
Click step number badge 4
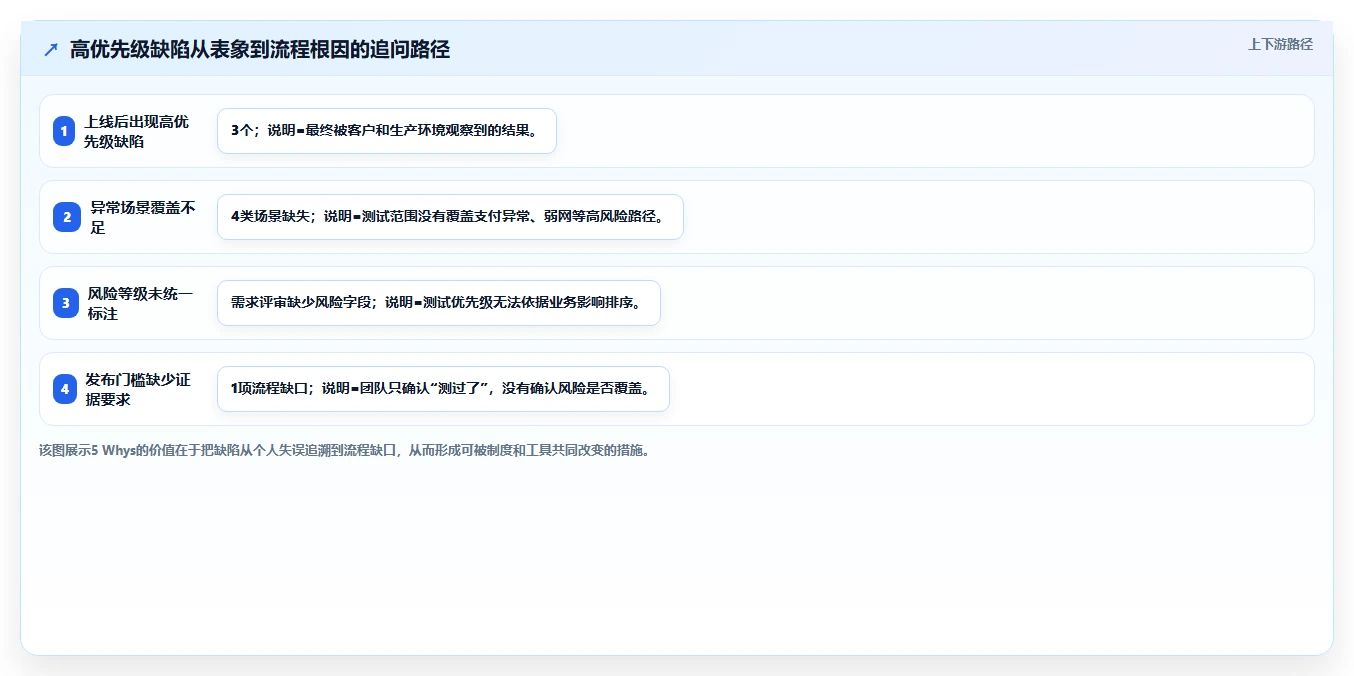64,389
